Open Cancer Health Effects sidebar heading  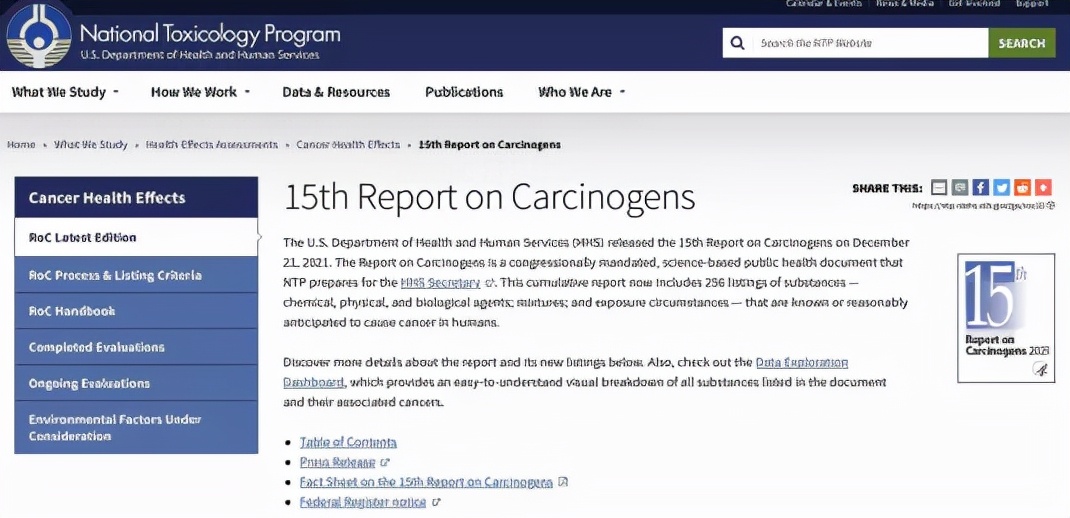point(136,198)
